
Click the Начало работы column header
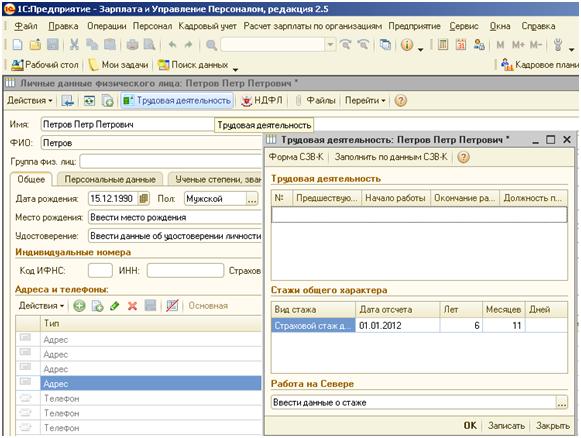395,198
